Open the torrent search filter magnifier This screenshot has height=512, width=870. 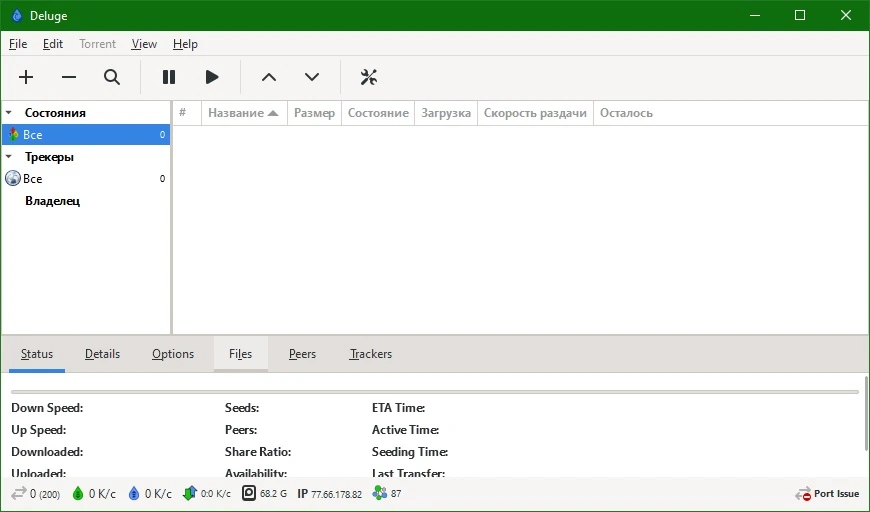112,77
